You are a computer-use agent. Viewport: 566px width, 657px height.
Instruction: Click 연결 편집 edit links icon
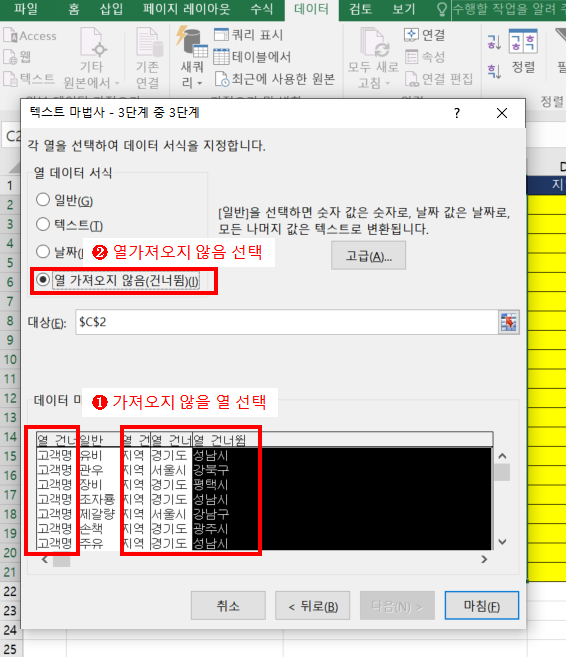coord(412,79)
